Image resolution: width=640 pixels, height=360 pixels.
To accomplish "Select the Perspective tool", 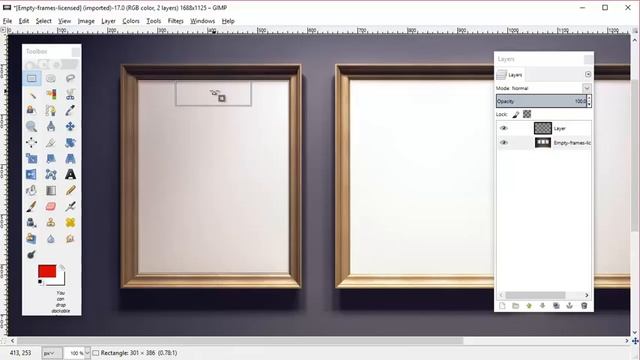I will 70,158.
